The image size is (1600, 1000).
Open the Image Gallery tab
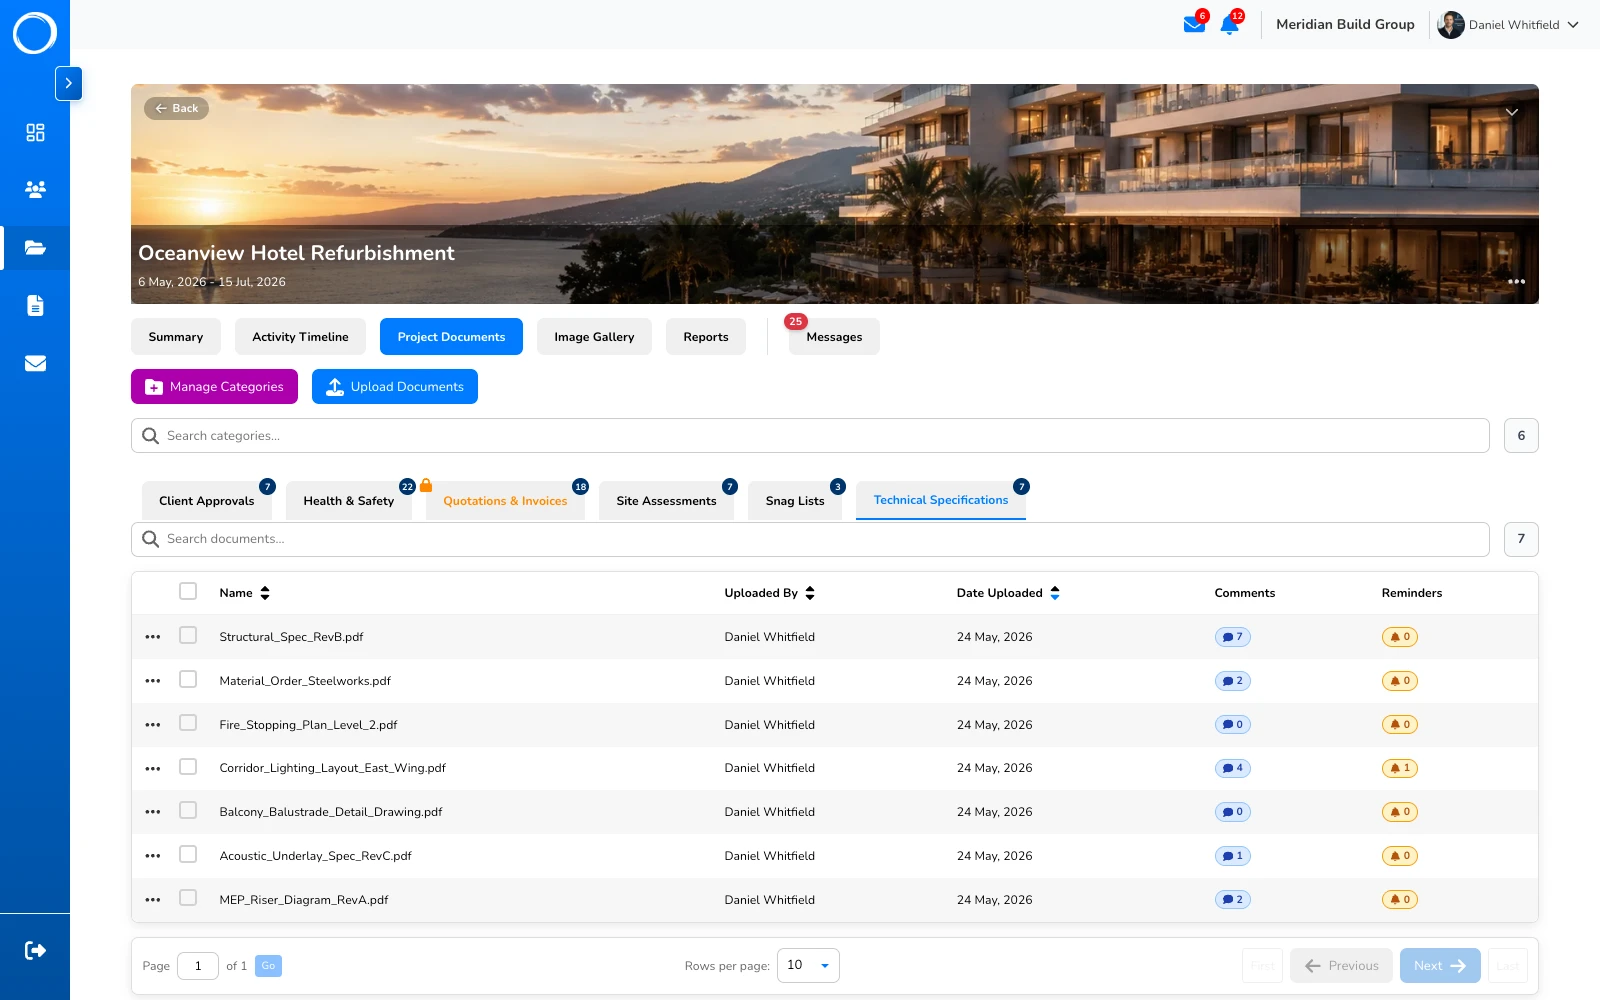[x=594, y=337]
